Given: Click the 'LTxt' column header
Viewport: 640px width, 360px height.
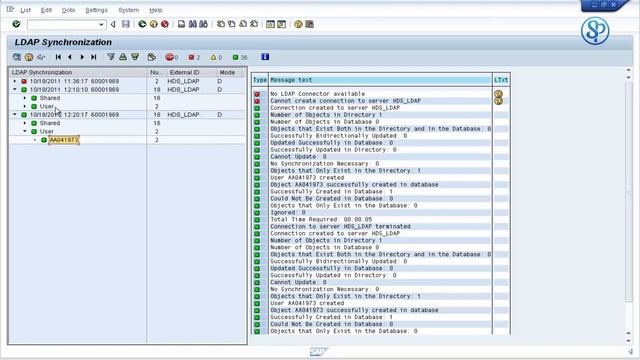Looking at the screenshot, I should click(x=501, y=80).
